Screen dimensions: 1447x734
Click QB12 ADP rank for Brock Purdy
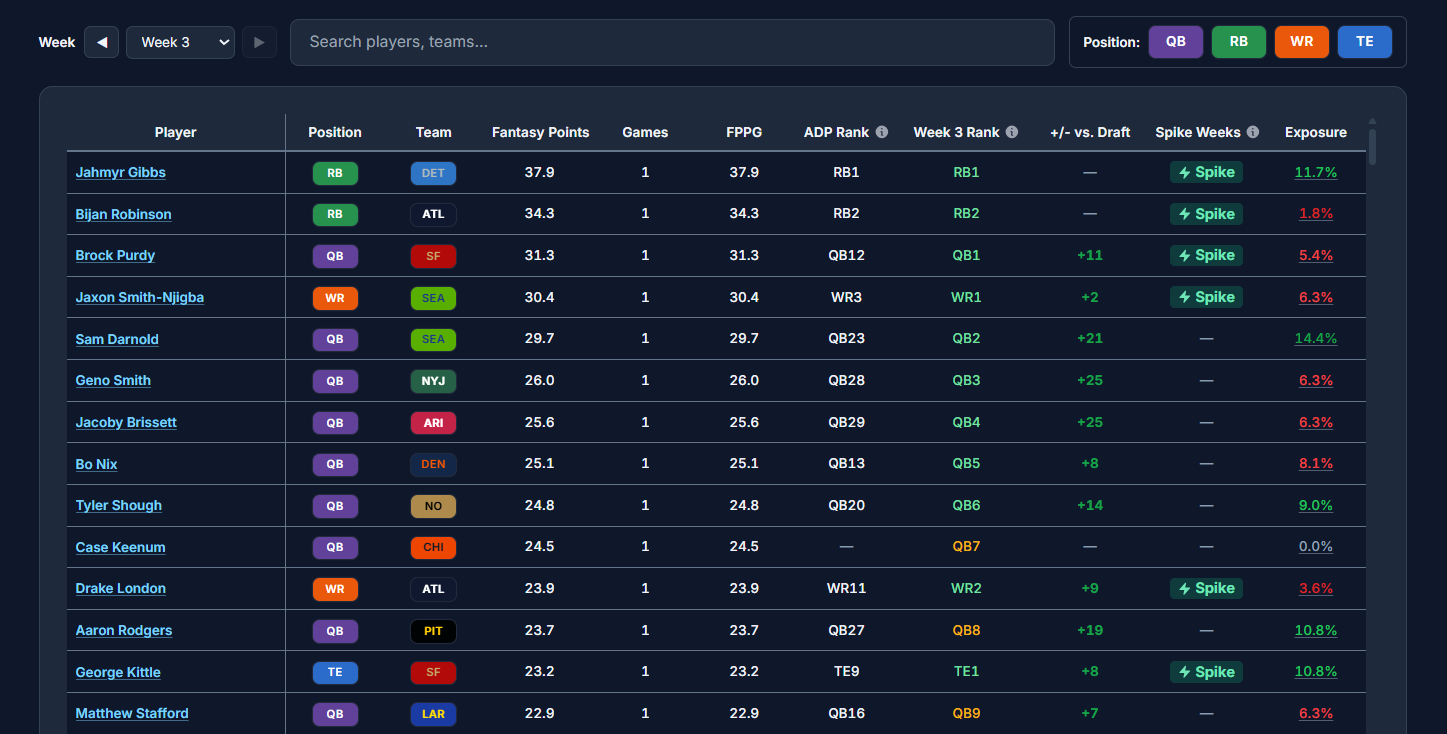click(846, 255)
